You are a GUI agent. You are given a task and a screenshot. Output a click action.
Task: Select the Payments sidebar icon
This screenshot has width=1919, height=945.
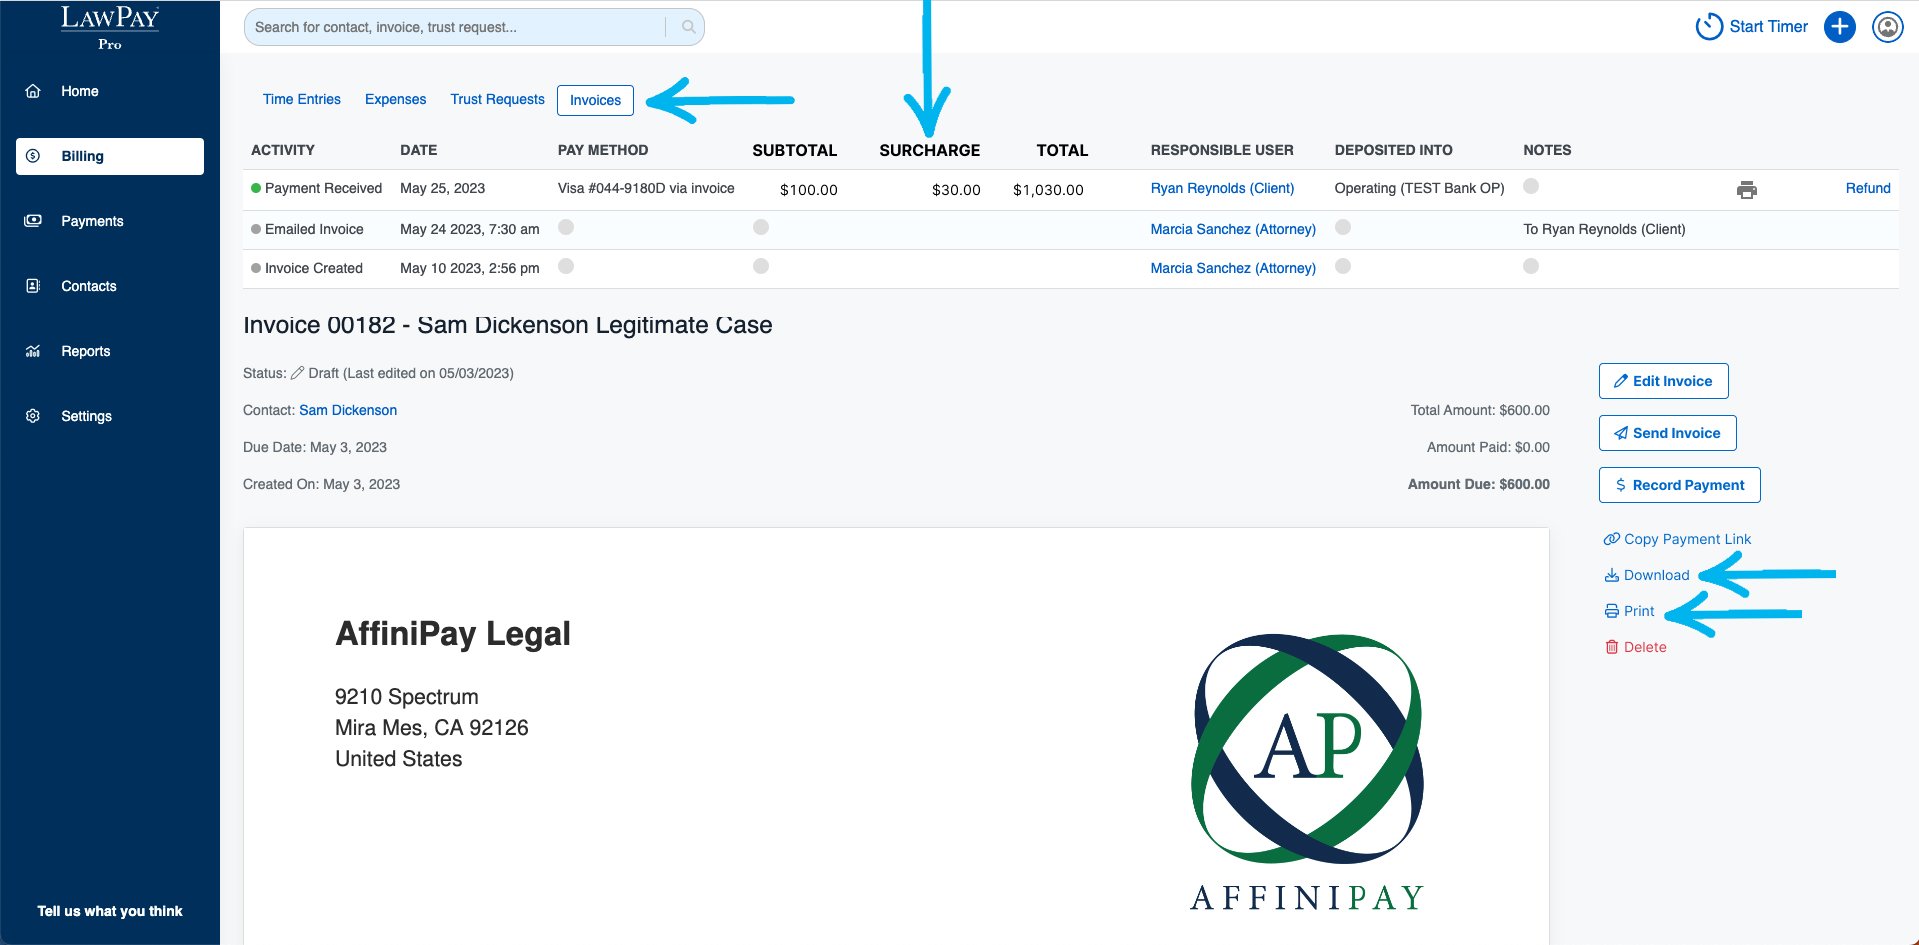pos(33,220)
